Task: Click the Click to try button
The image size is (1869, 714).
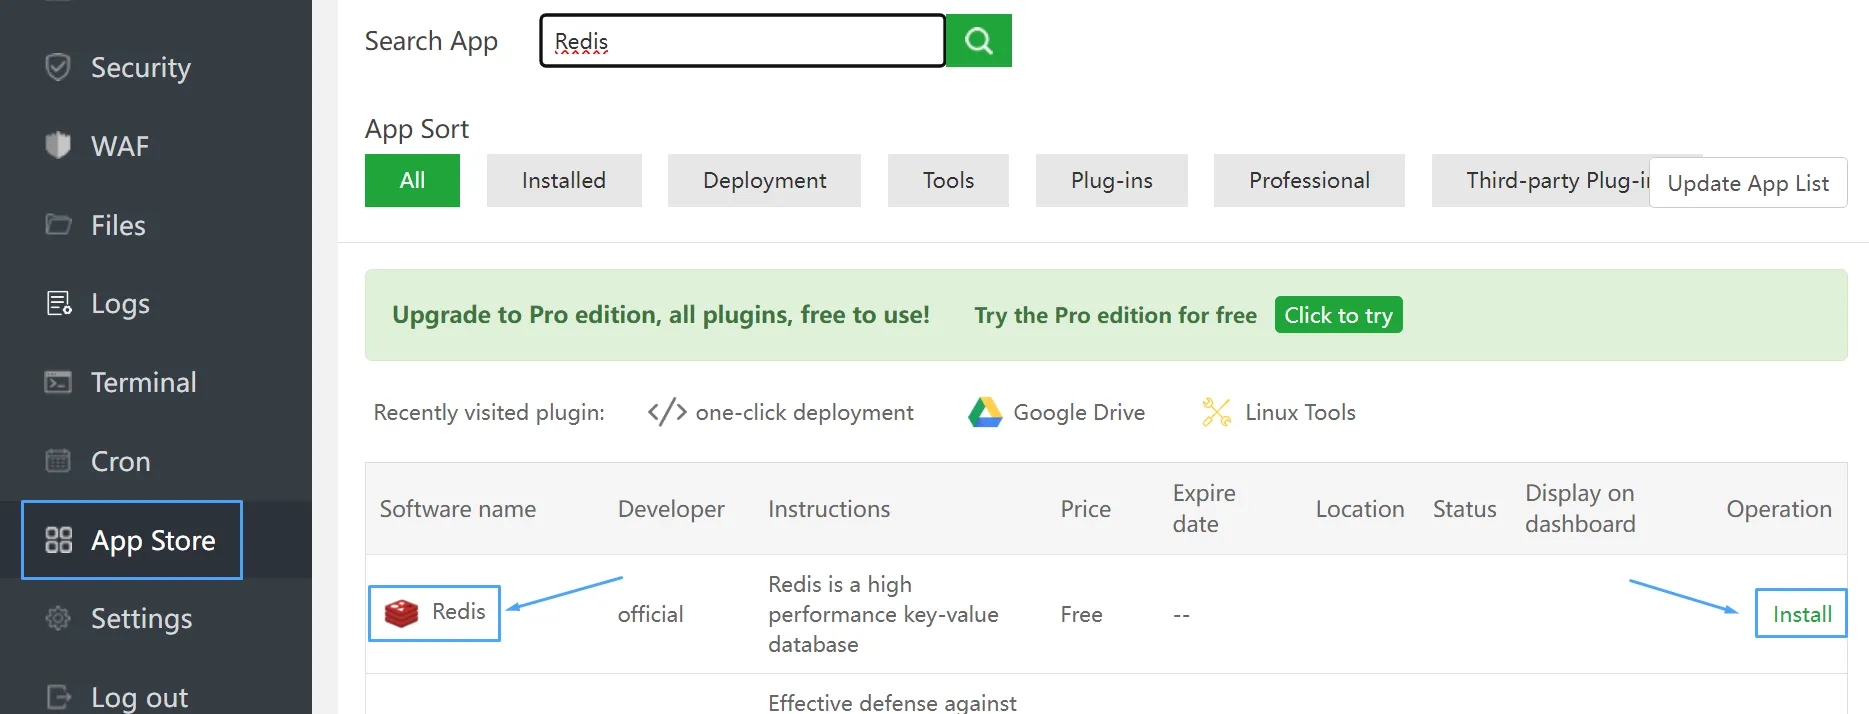Action: 1338,315
